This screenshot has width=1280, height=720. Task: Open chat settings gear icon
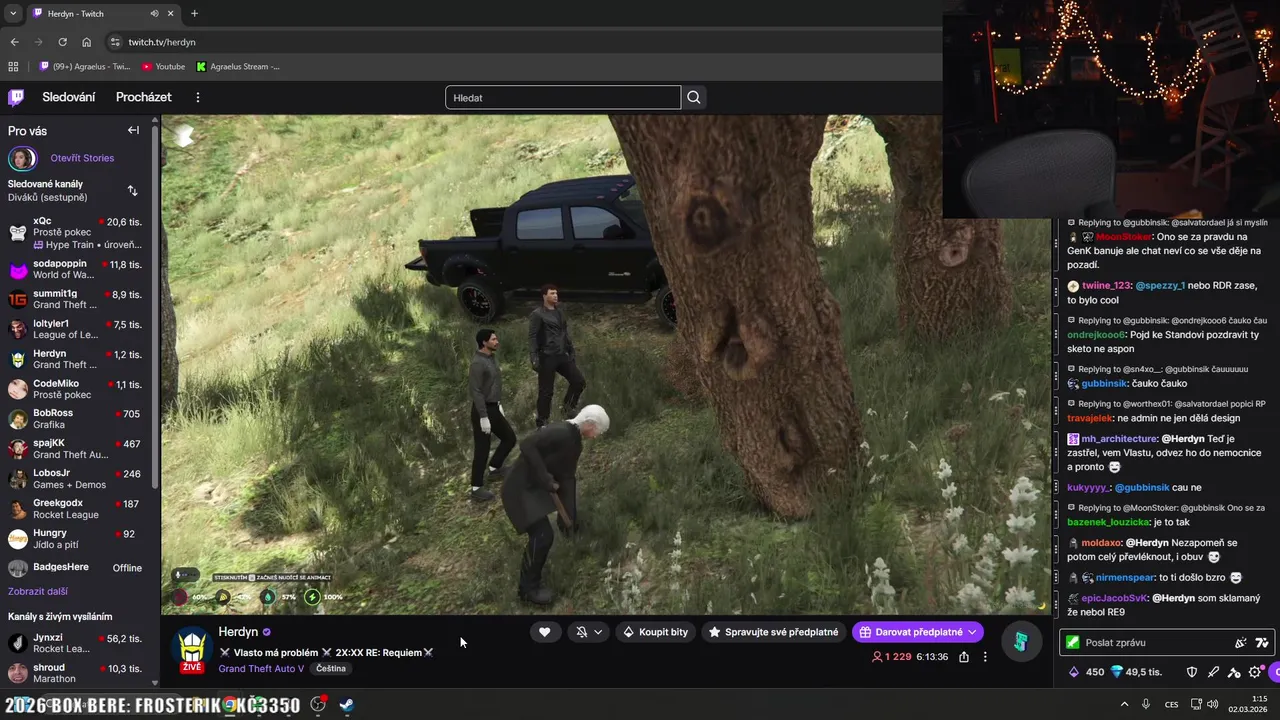[1255, 672]
